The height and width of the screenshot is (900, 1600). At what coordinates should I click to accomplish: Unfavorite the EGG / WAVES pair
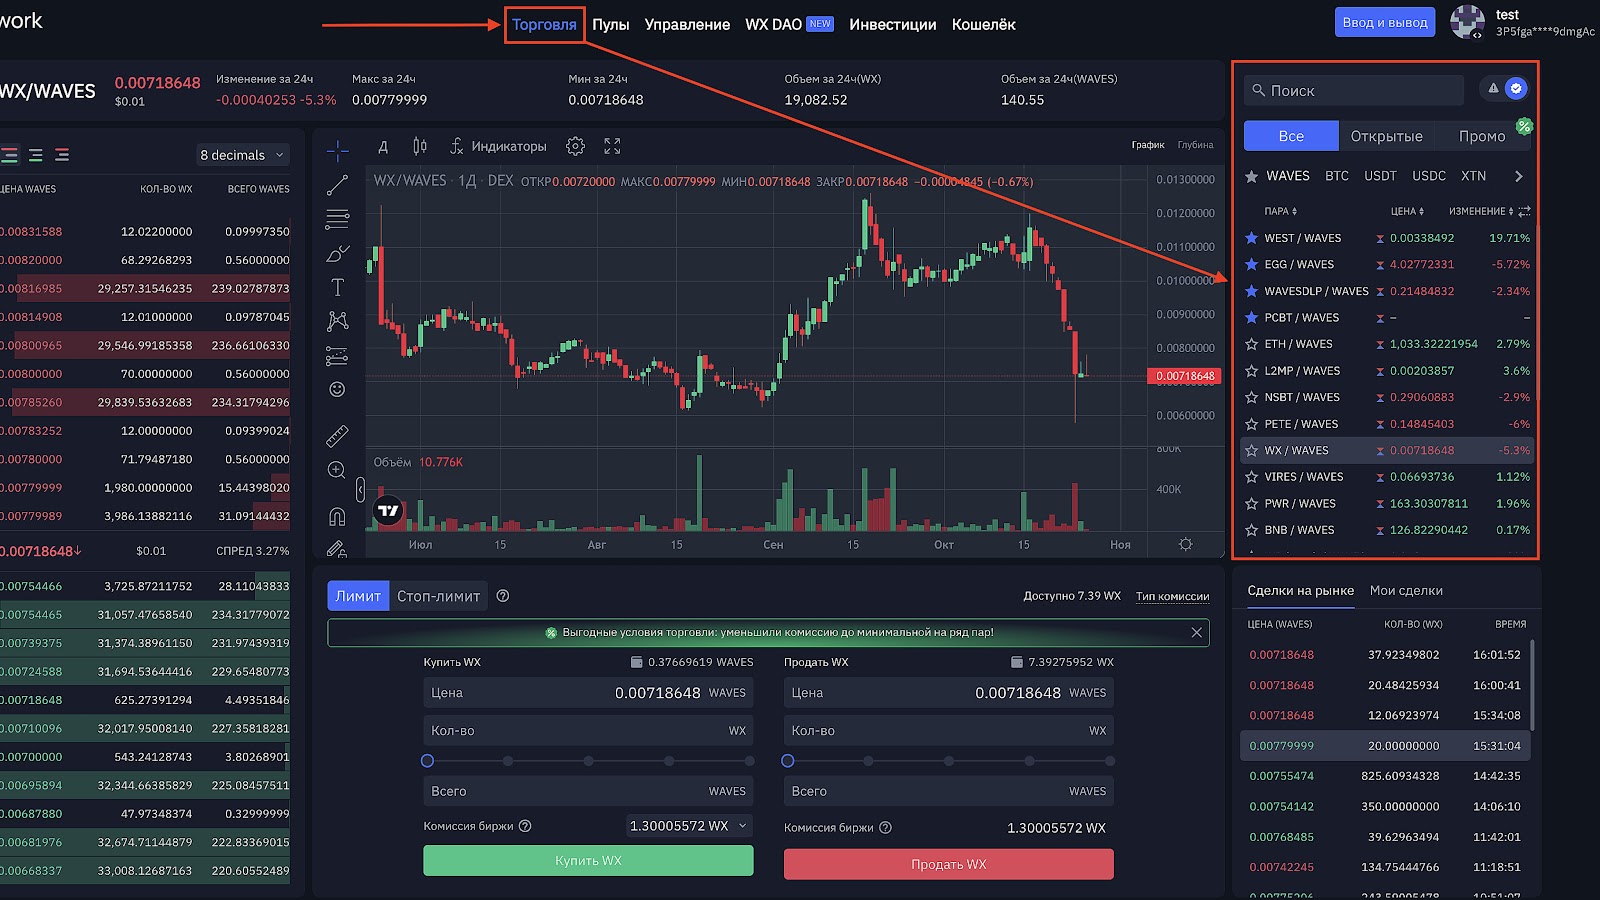coord(1251,264)
